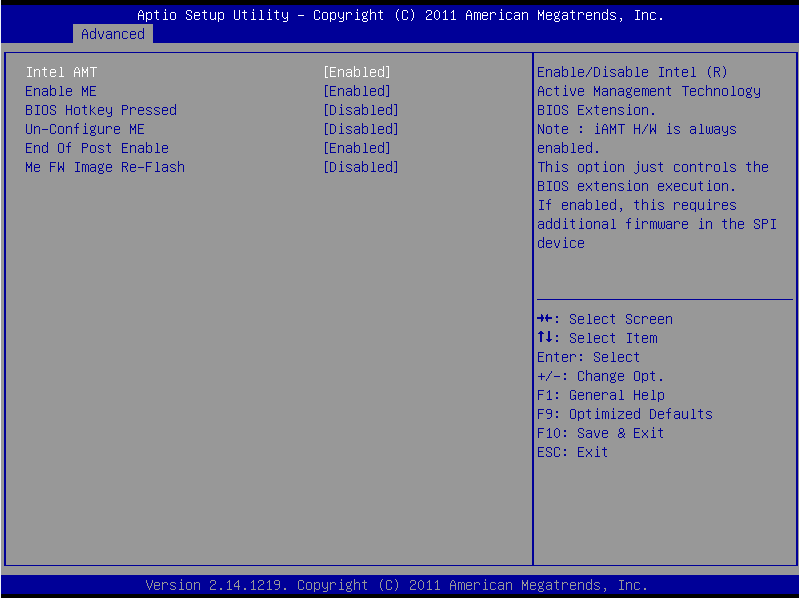This screenshot has width=799, height=598.
Task: Select the Enable ME option label
Action: [61, 91]
